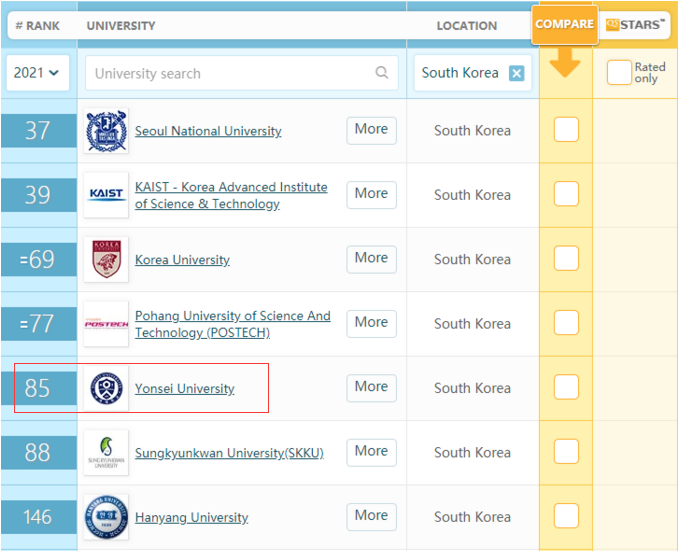Click rank 37 cell

pos(38,130)
